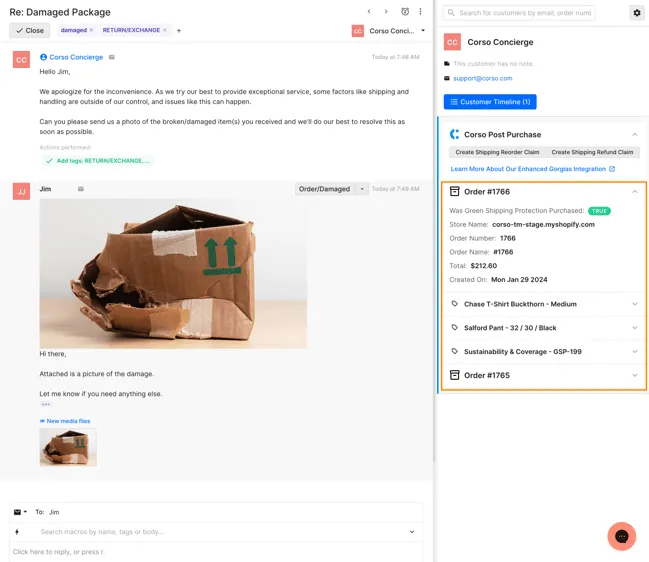This screenshot has height=562, width=649.
Task: Select created date Mon Jan 29 2024
Action: click(519, 280)
